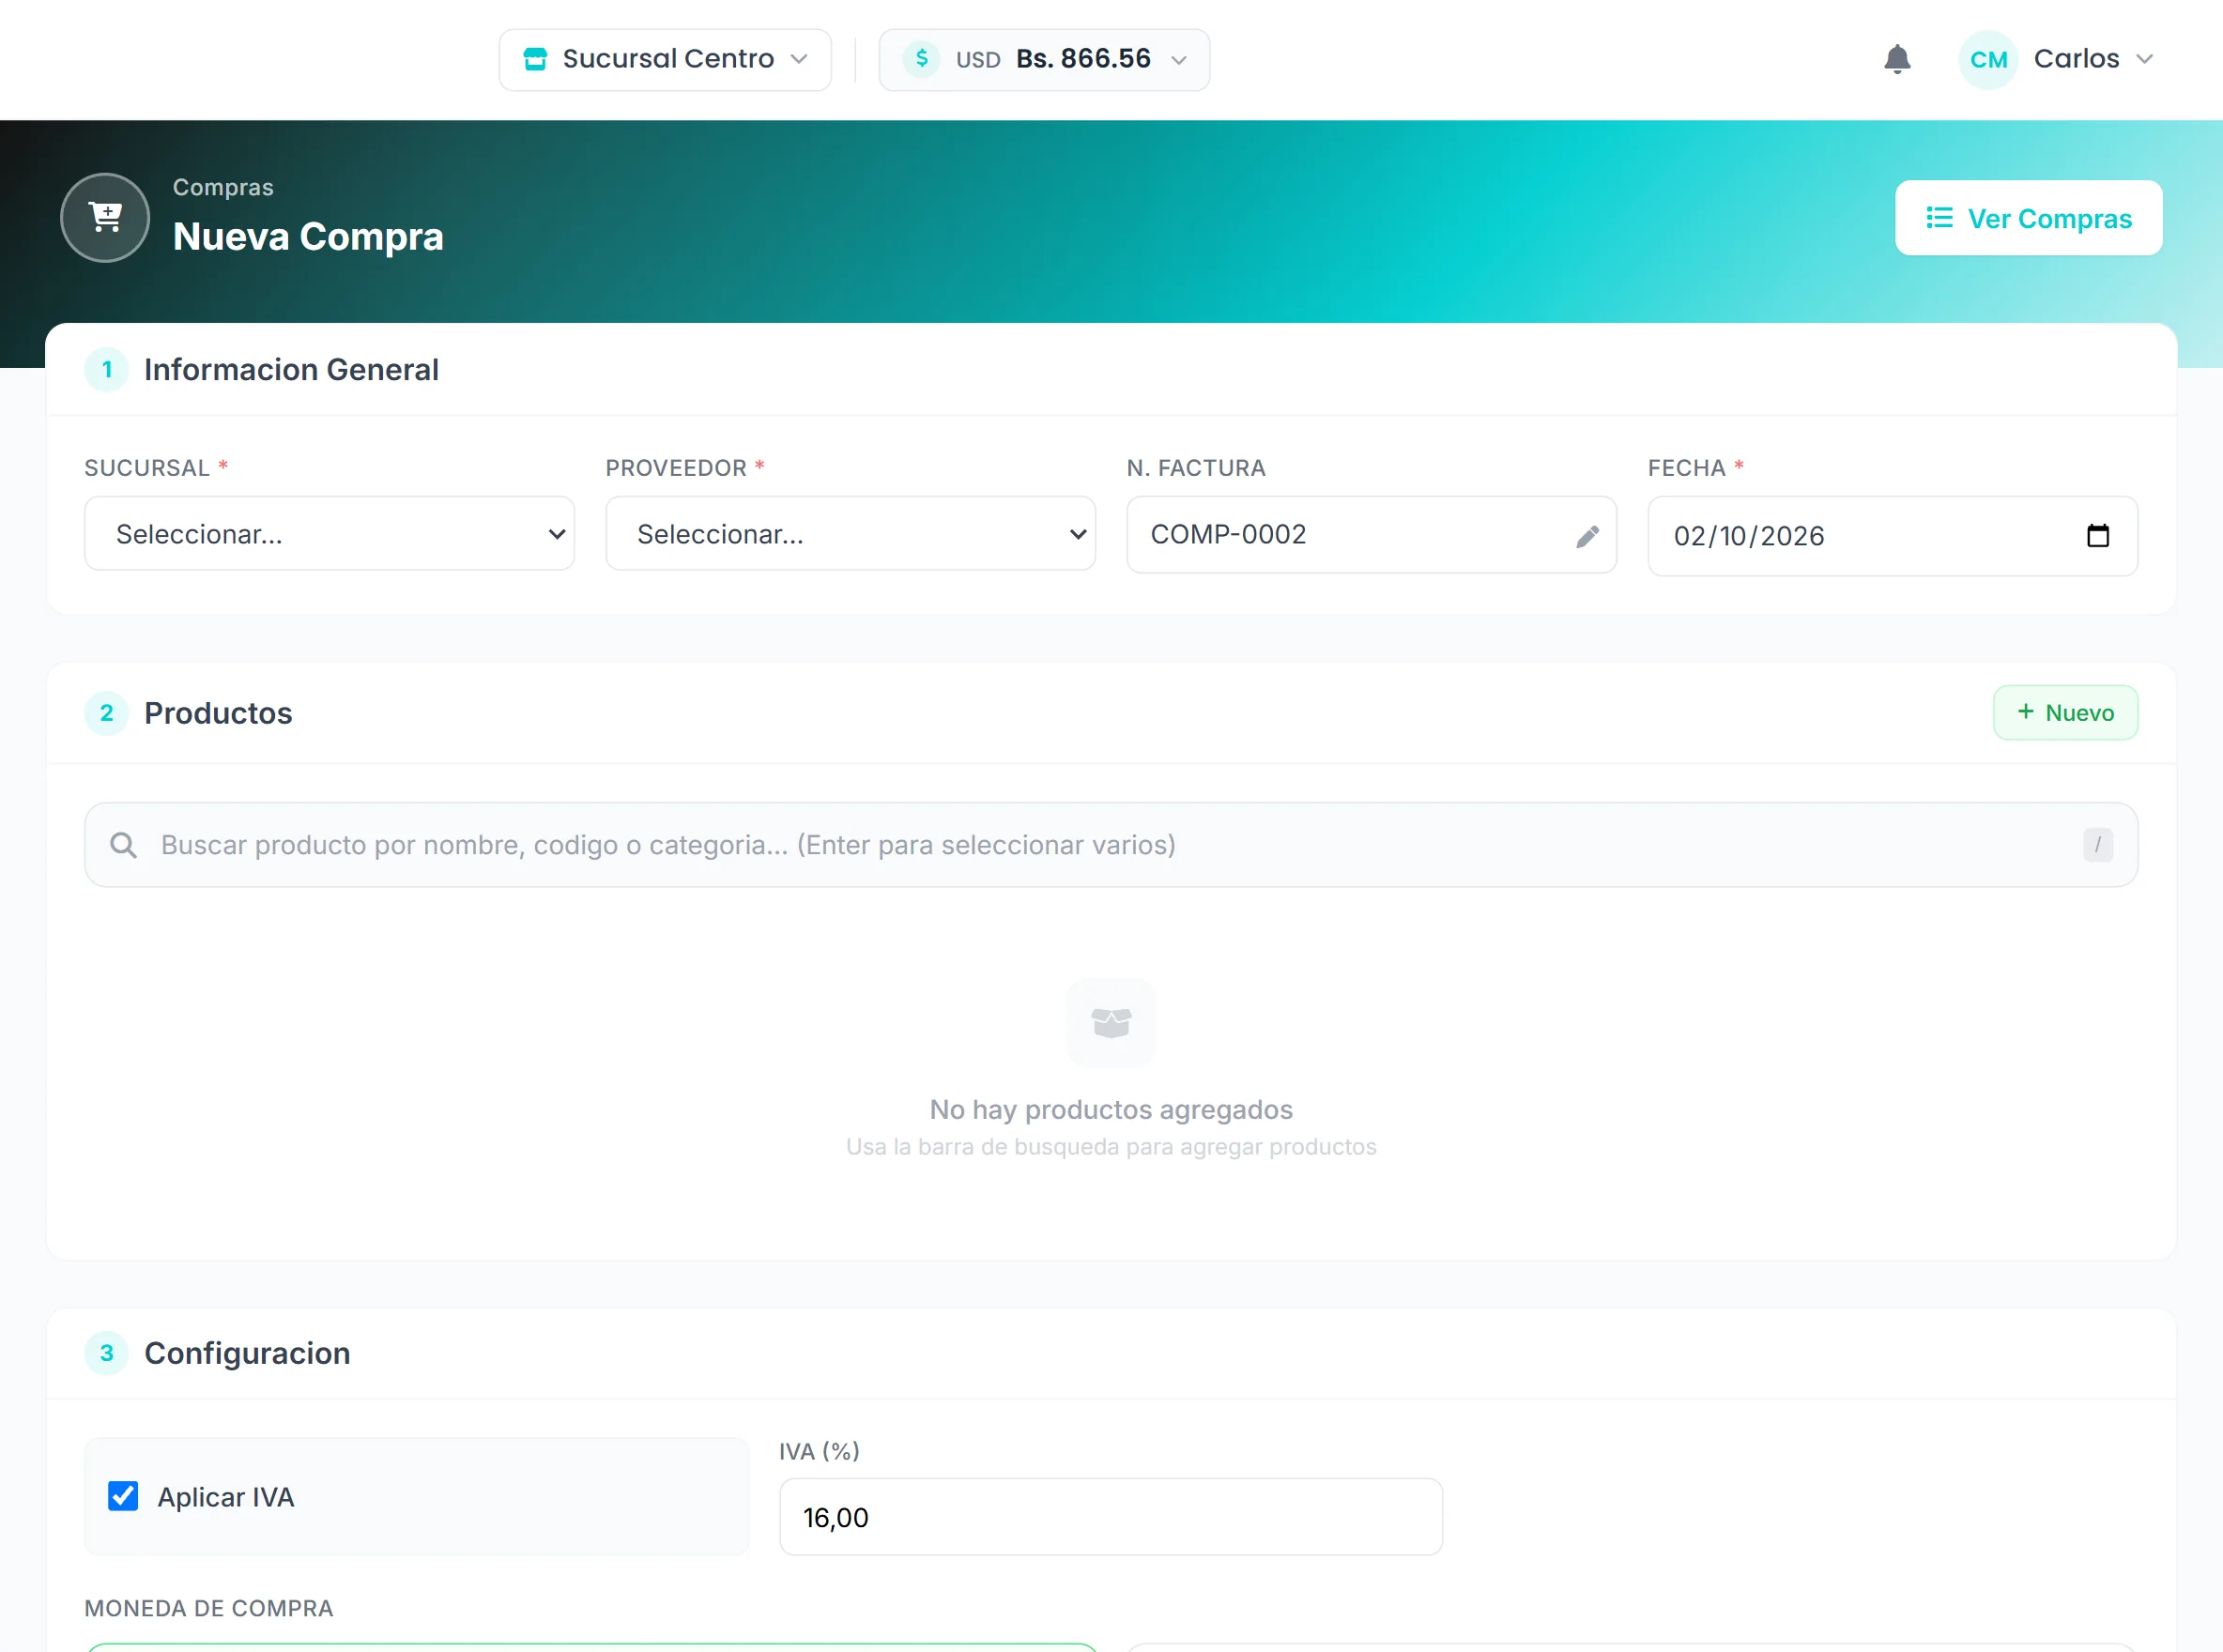Image resolution: width=2223 pixels, height=1652 pixels.
Task: Click the step 3 number badge
Action: [106, 1353]
